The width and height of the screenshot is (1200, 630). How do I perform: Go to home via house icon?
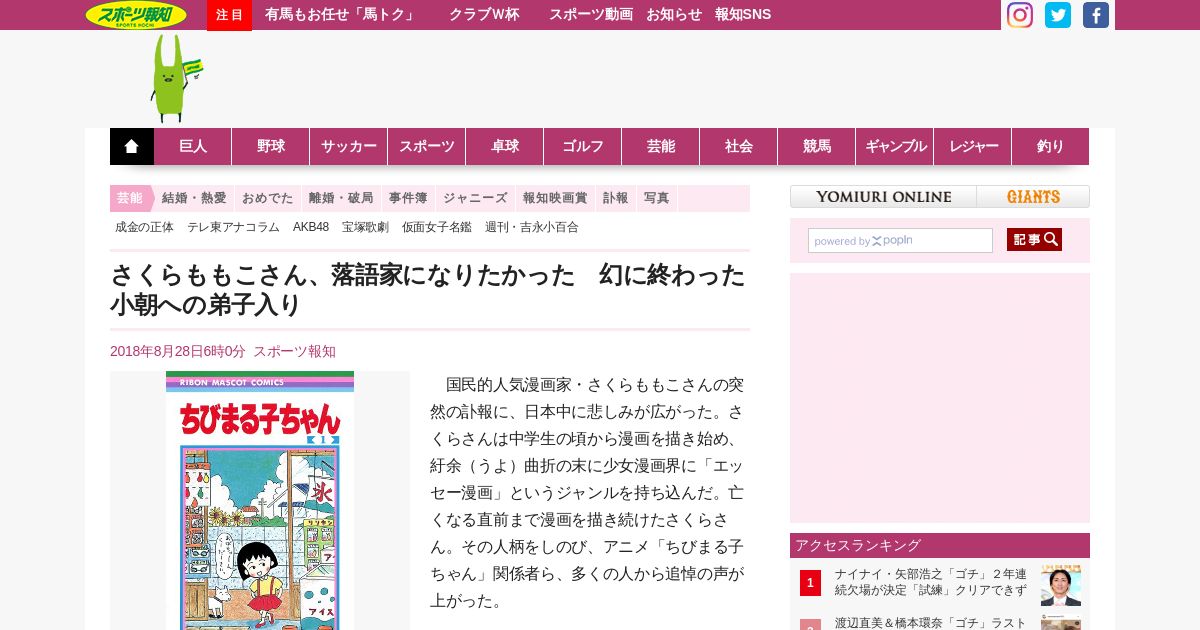pyautogui.click(x=132, y=147)
